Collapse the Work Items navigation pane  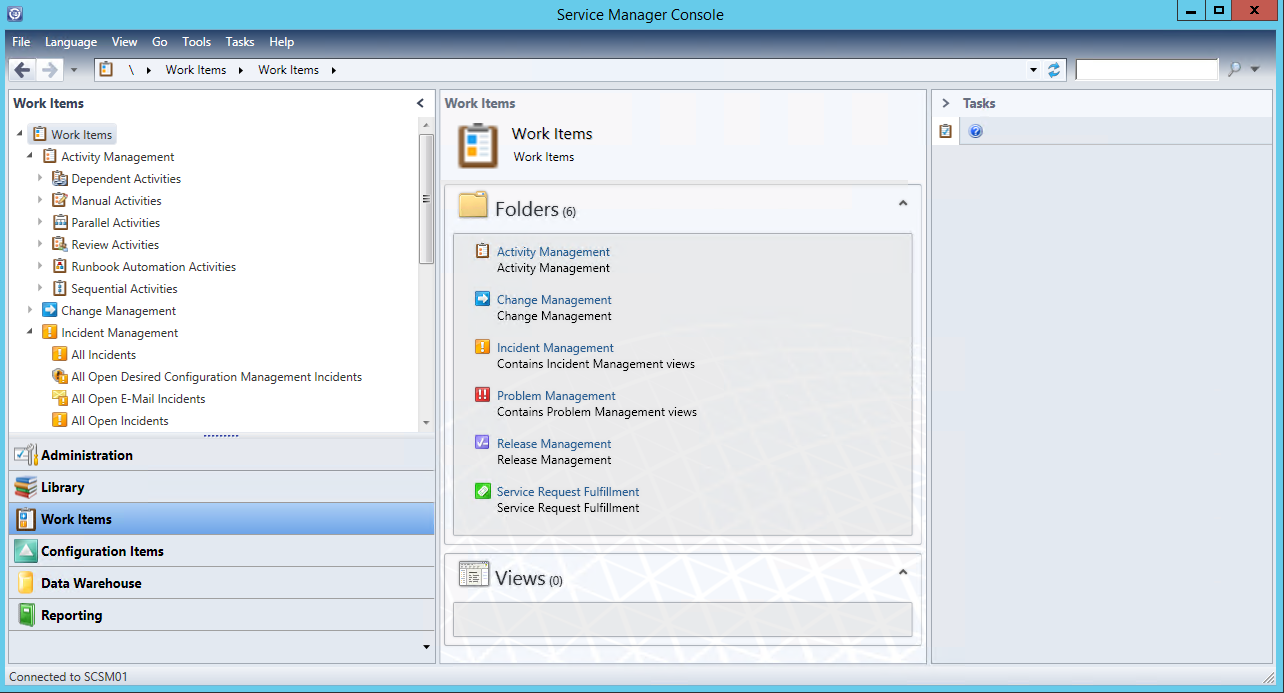(421, 103)
